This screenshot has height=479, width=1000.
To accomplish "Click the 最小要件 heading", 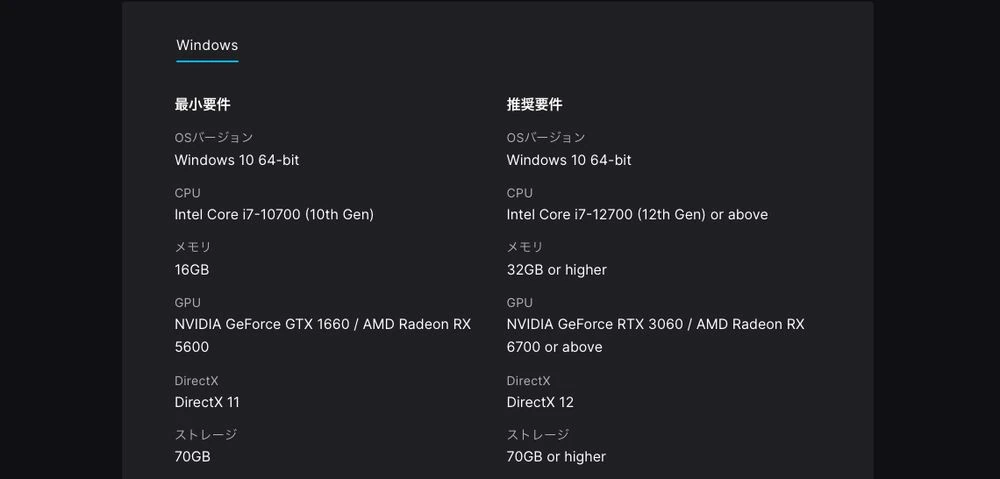I will point(202,105).
